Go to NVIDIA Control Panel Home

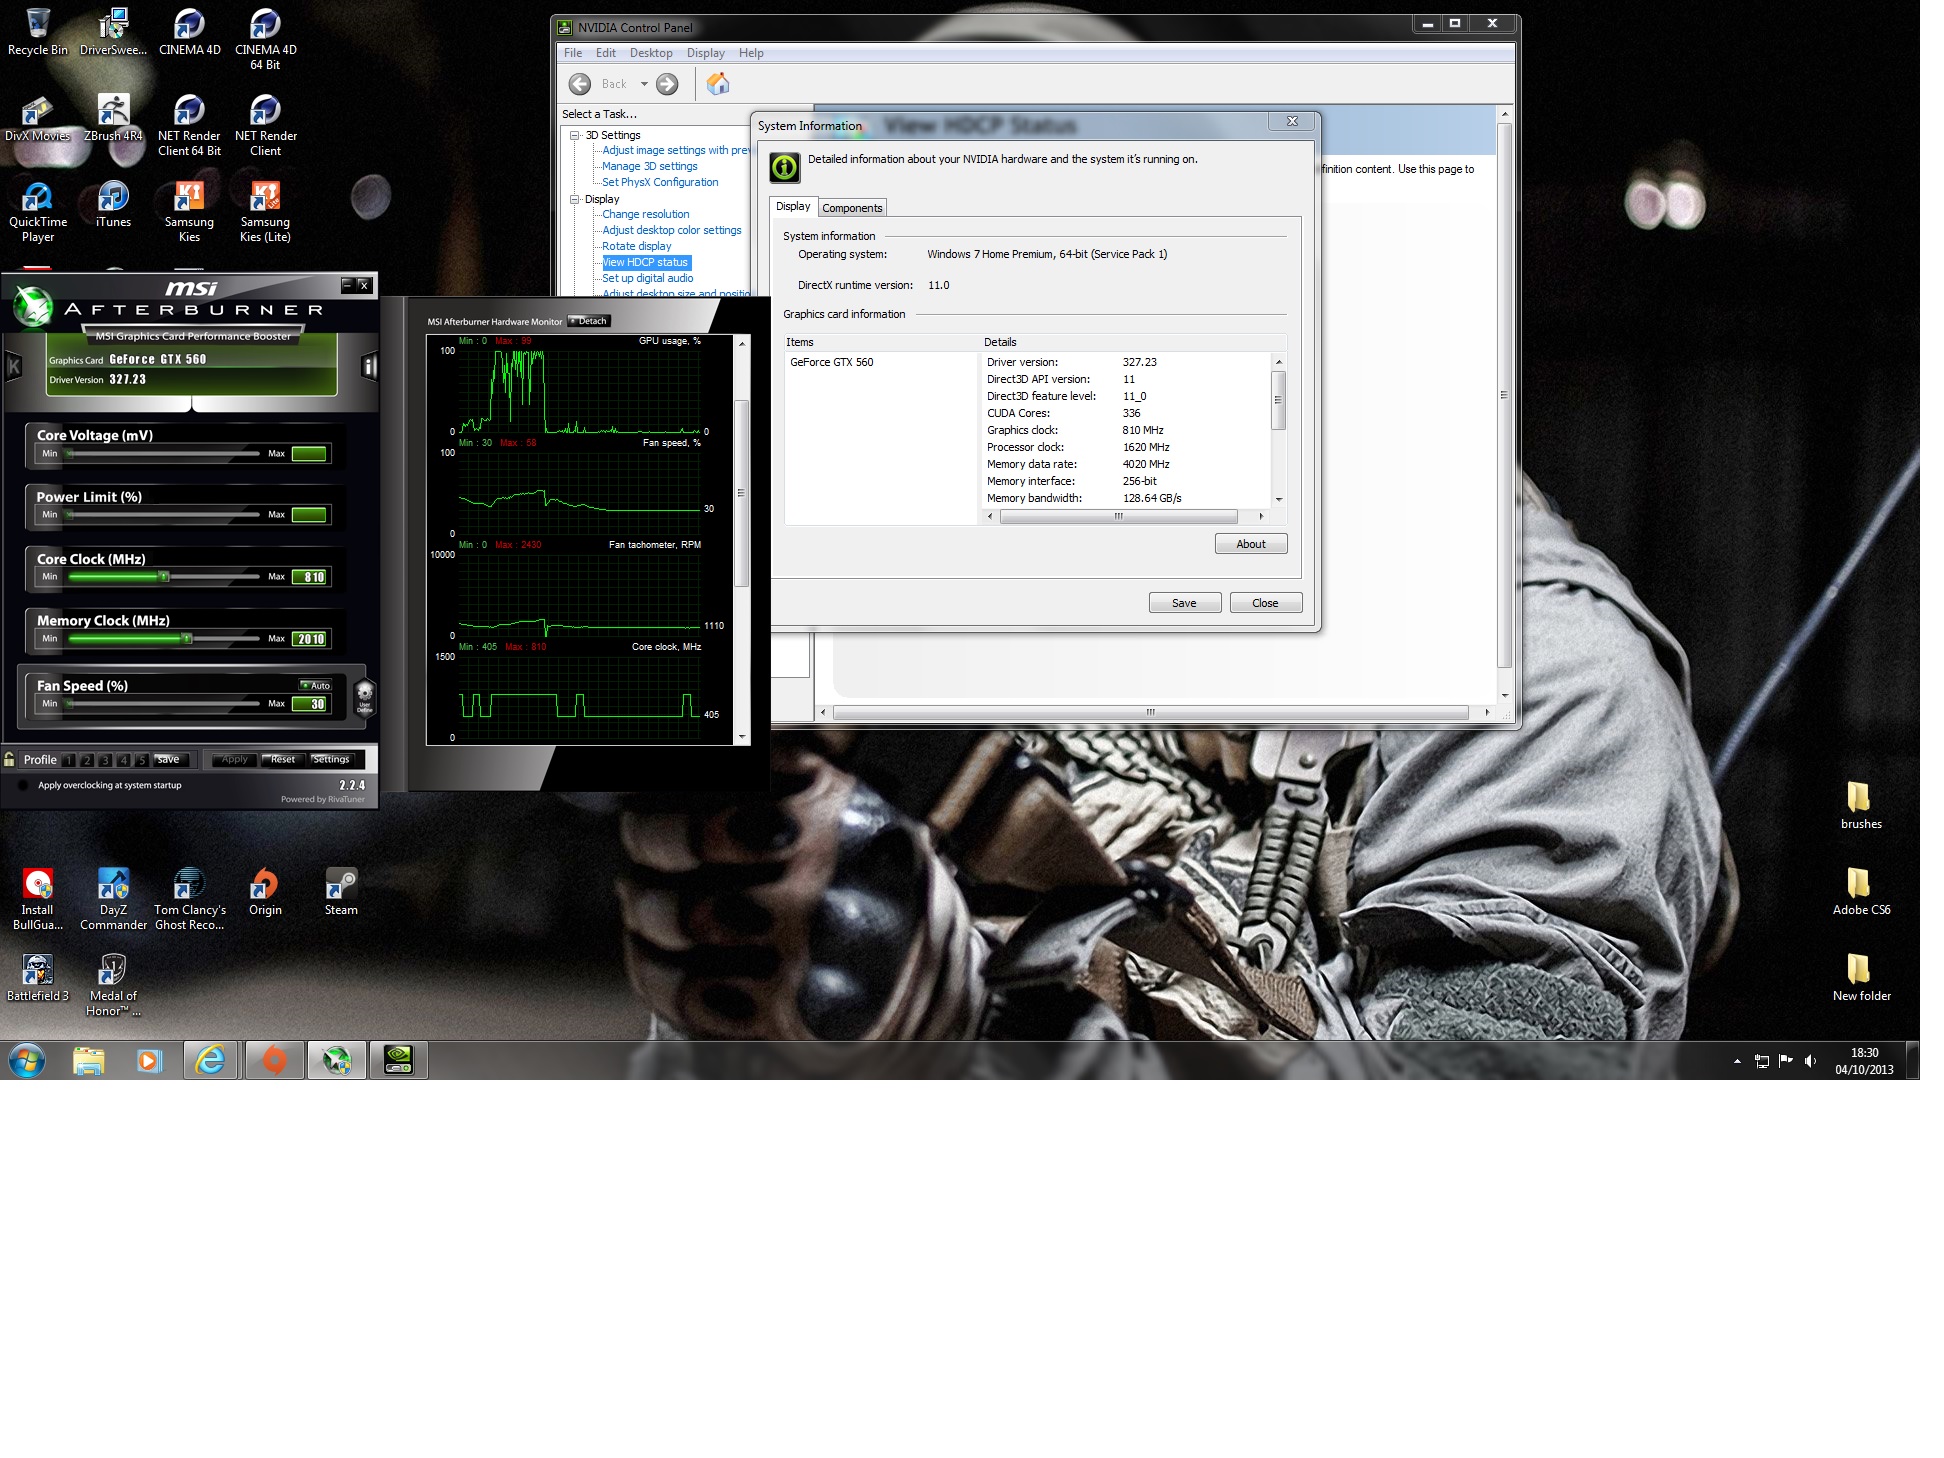point(718,84)
